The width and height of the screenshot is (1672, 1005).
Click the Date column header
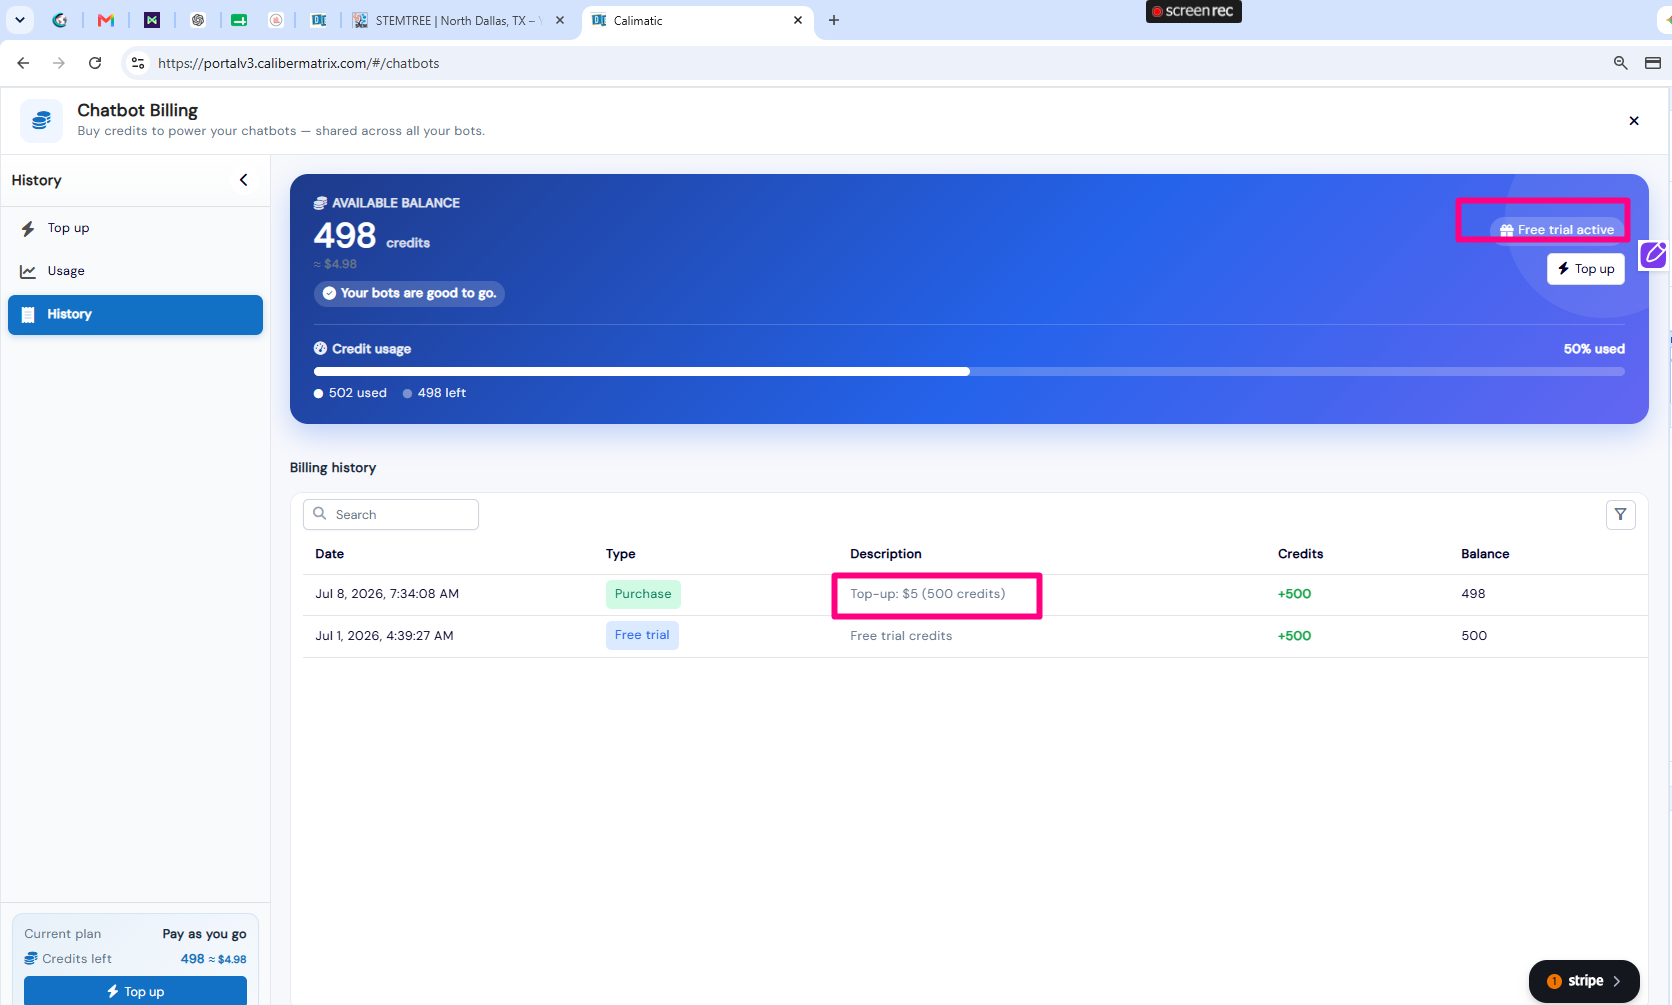[329, 554]
